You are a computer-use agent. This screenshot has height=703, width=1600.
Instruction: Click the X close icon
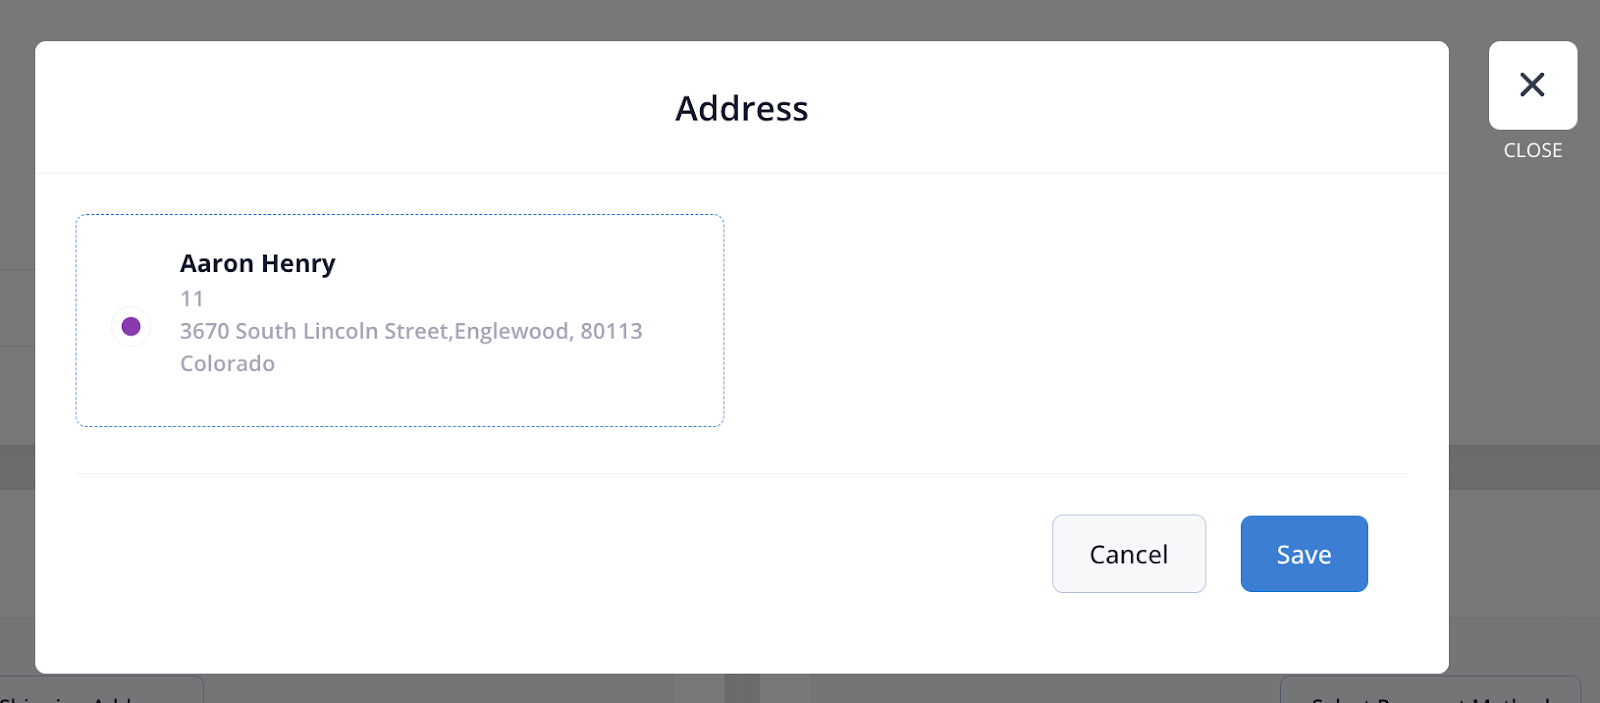(1532, 85)
